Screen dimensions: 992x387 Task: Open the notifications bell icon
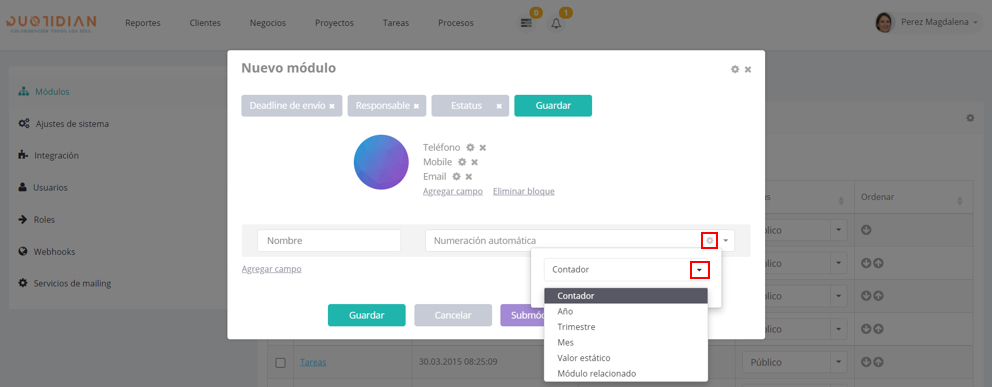coord(556,23)
